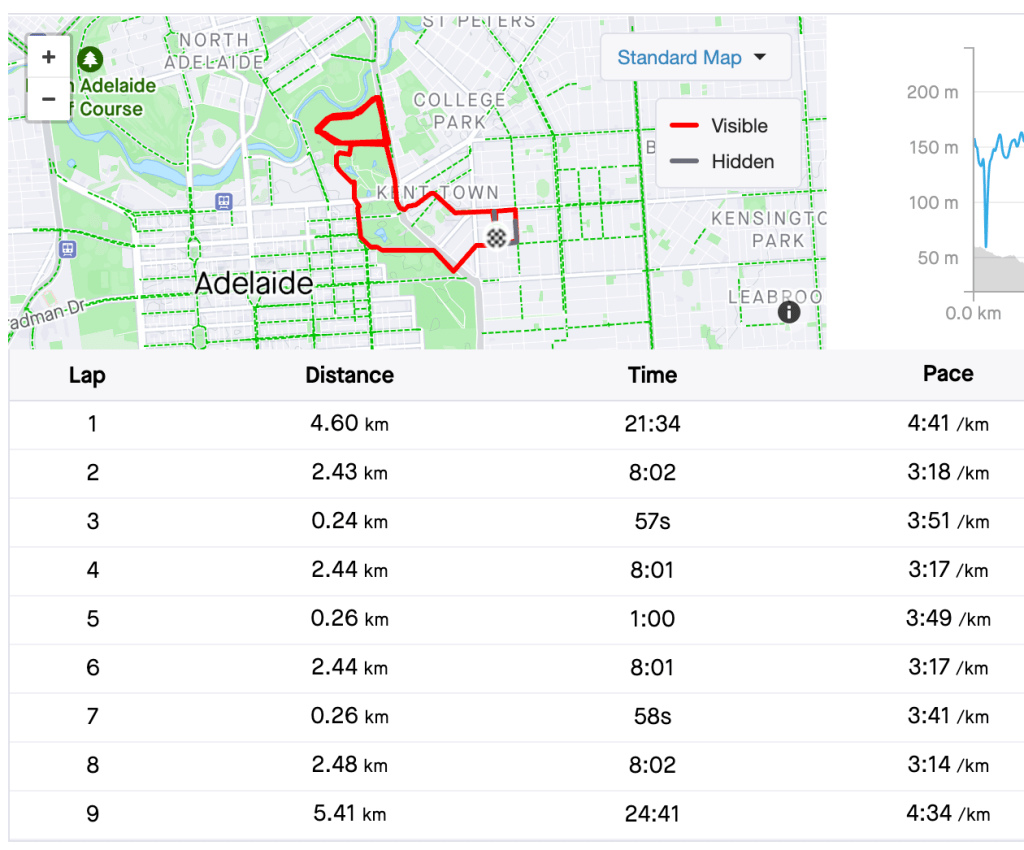Image resolution: width=1024 pixels, height=850 pixels.
Task: Click the Time column header
Action: (x=652, y=376)
